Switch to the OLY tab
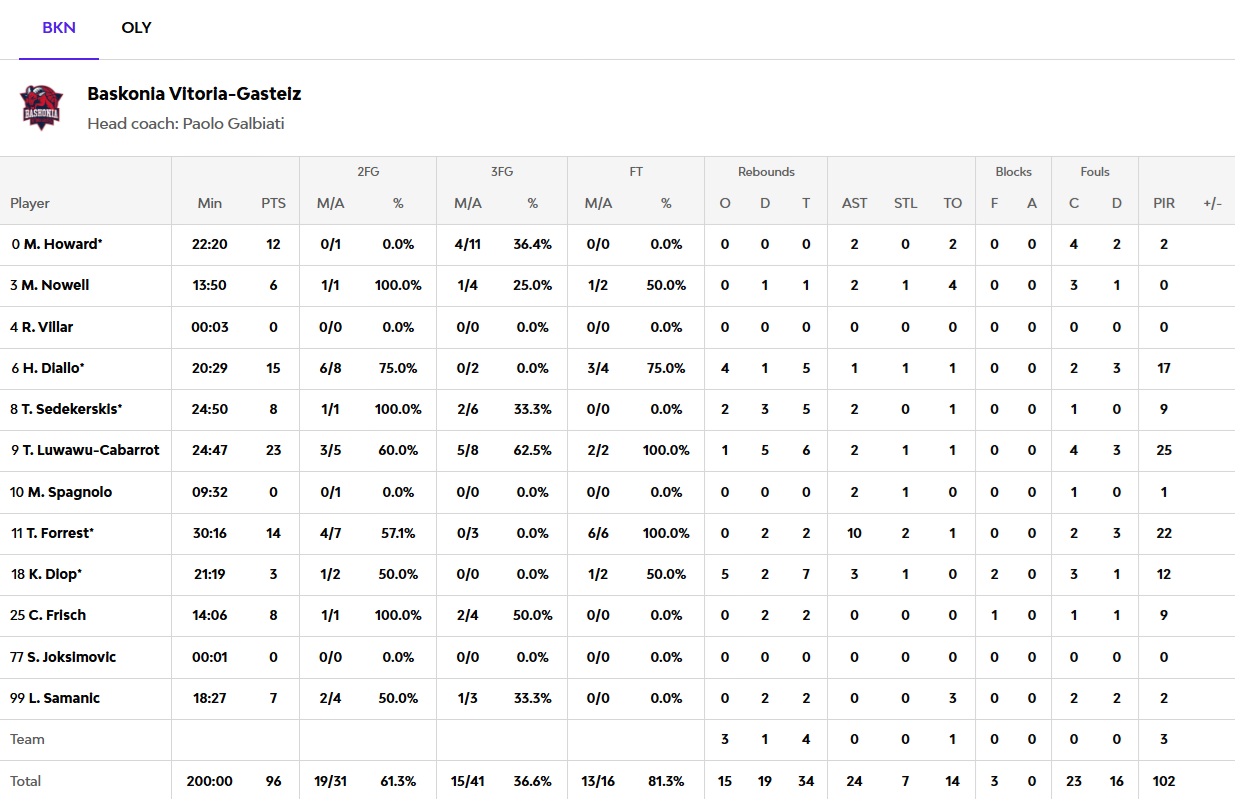The height and width of the screenshot is (807, 1242). pos(136,28)
